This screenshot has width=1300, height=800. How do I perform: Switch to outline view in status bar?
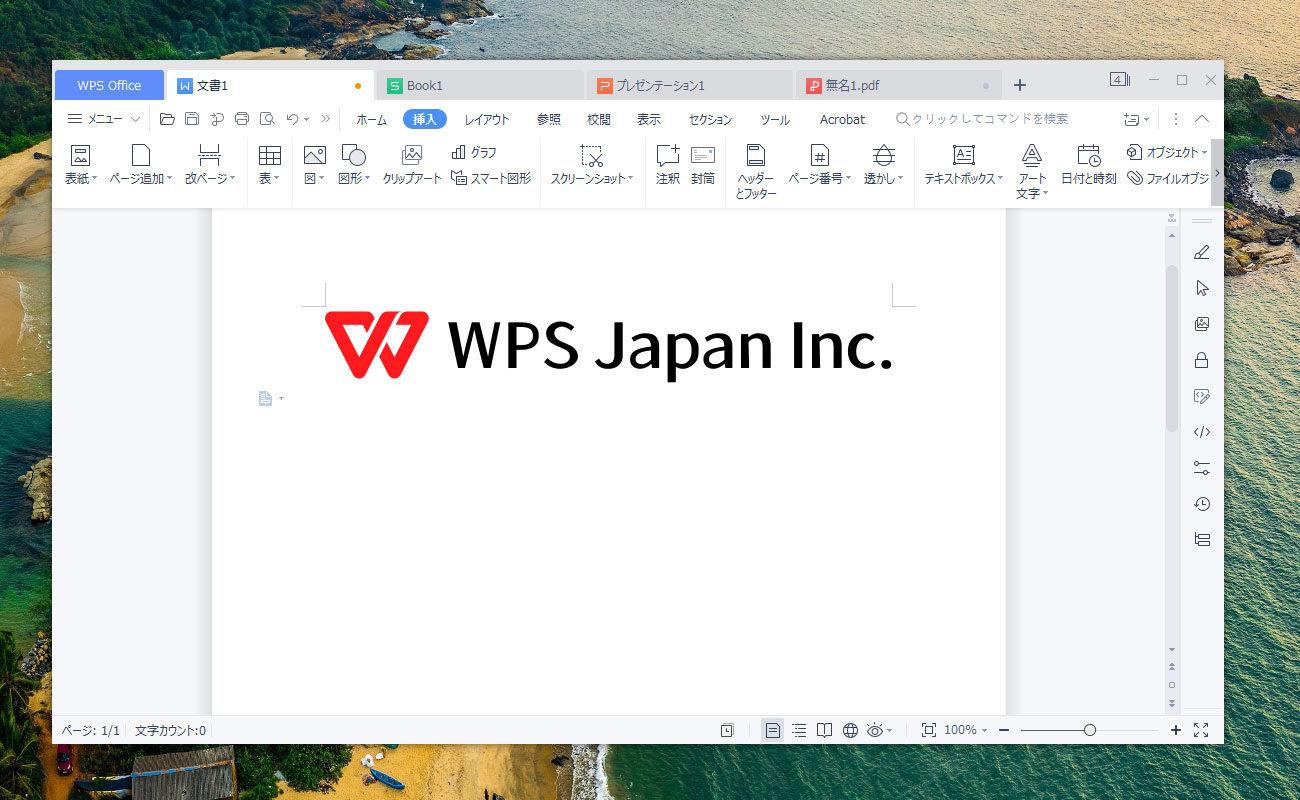click(x=799, y=730)
